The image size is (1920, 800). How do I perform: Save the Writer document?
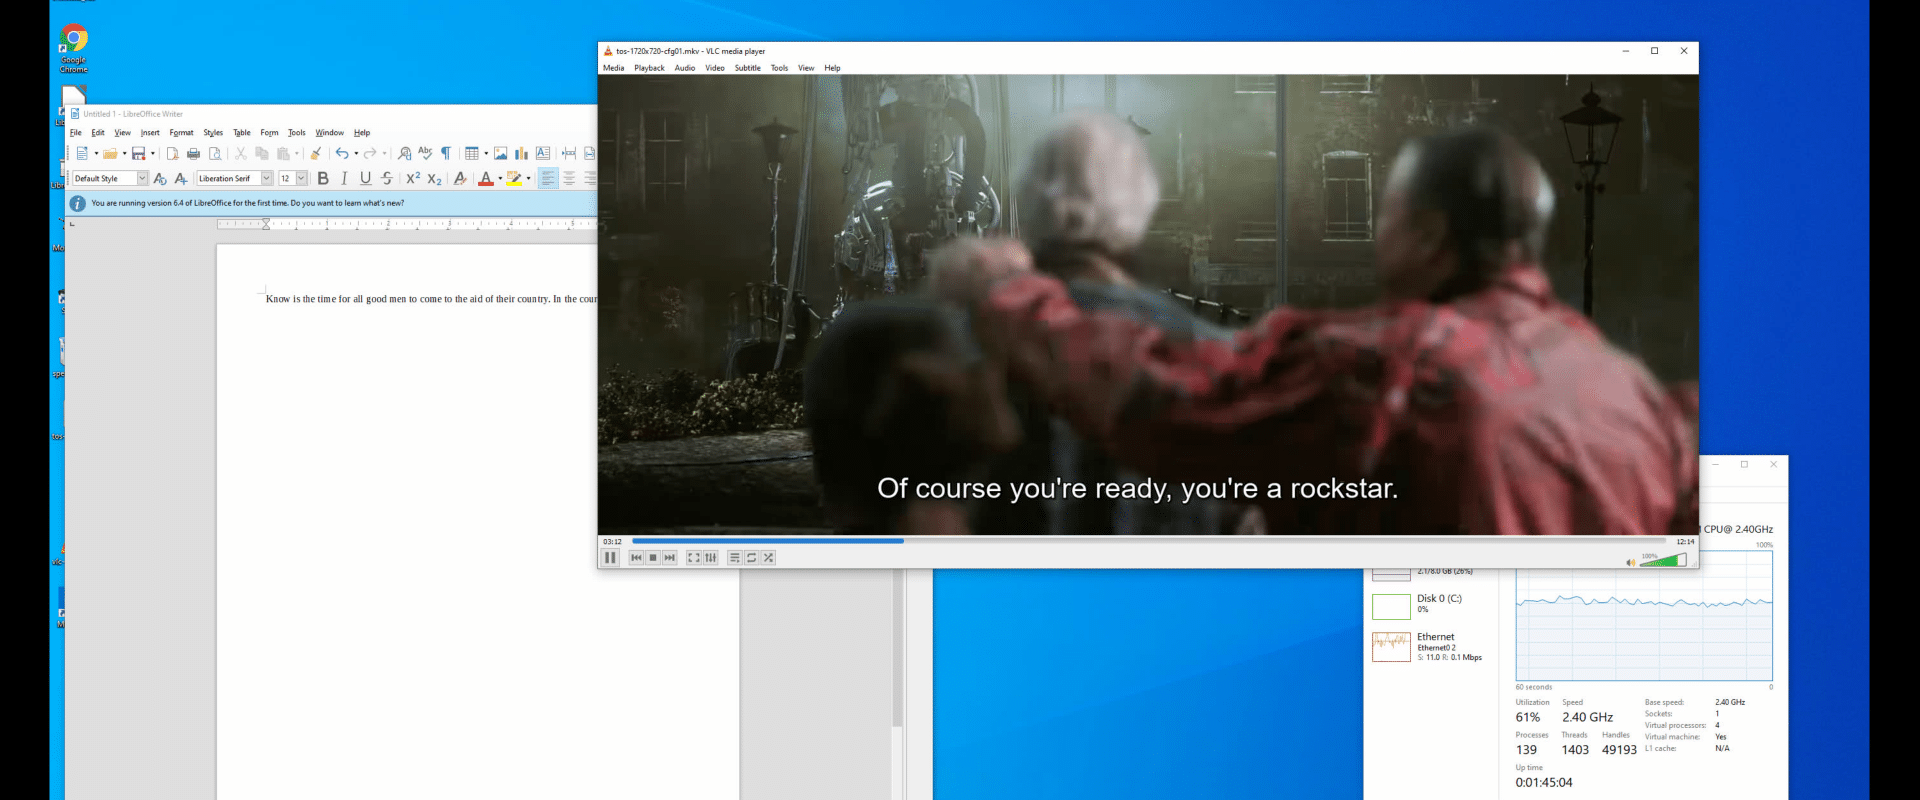(x=139, y=153)
